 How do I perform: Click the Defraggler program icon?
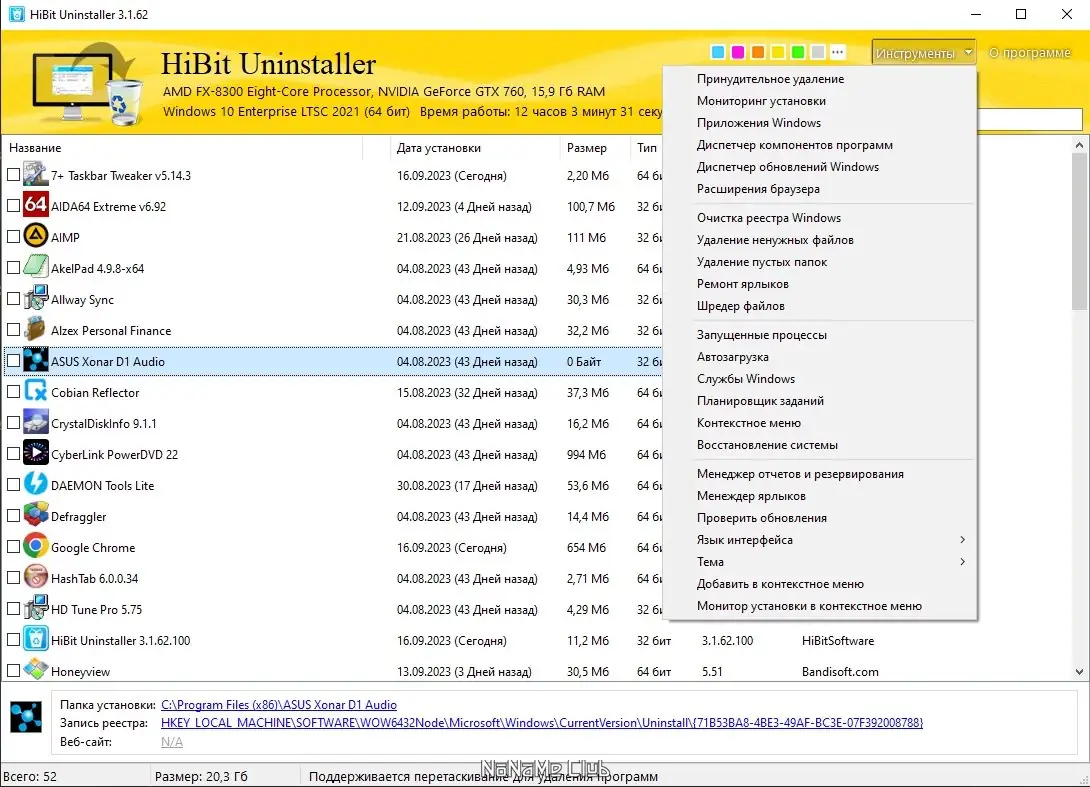tap(35, 515)
